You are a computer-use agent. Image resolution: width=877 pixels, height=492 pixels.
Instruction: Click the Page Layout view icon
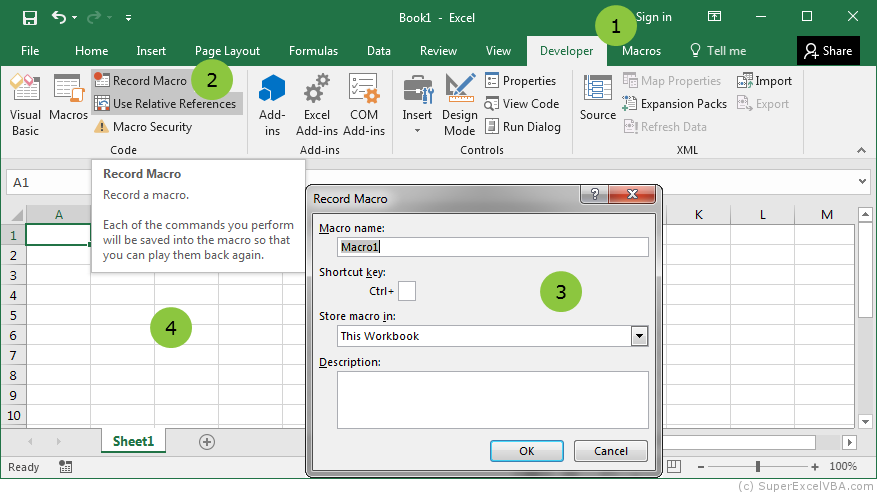coord(674,466)
